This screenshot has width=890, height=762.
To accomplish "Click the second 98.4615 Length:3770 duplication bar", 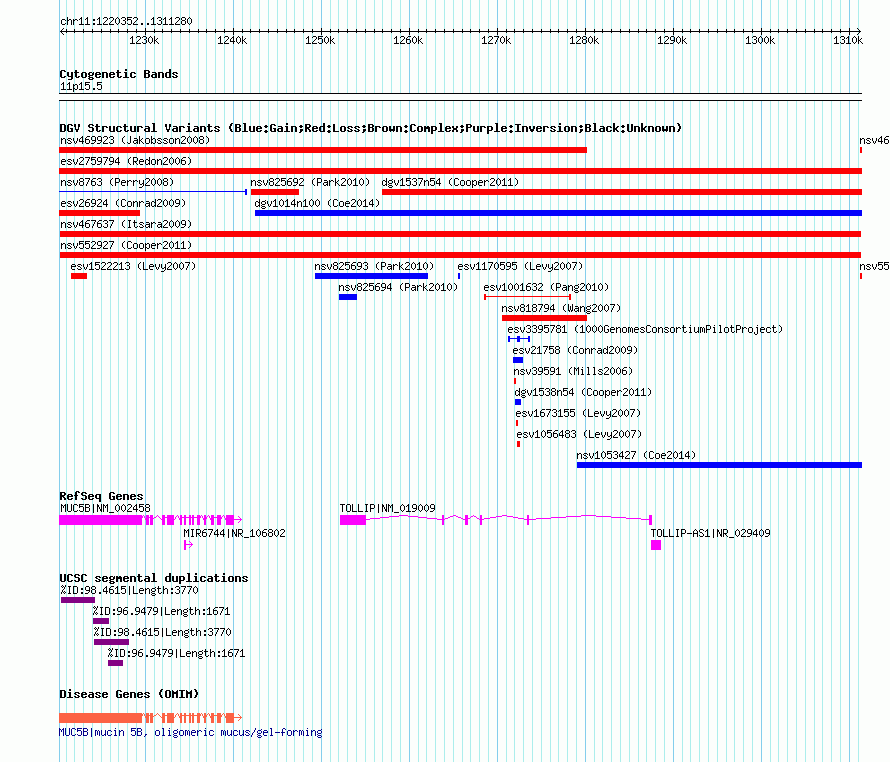I will 111,642.
